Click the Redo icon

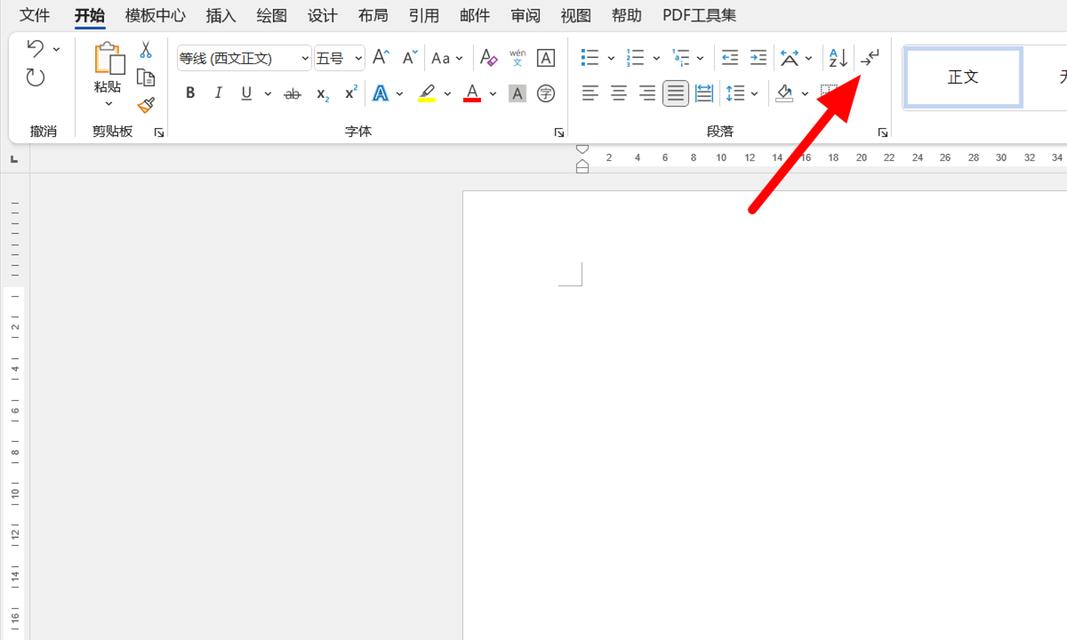click(x=35, y=78)
